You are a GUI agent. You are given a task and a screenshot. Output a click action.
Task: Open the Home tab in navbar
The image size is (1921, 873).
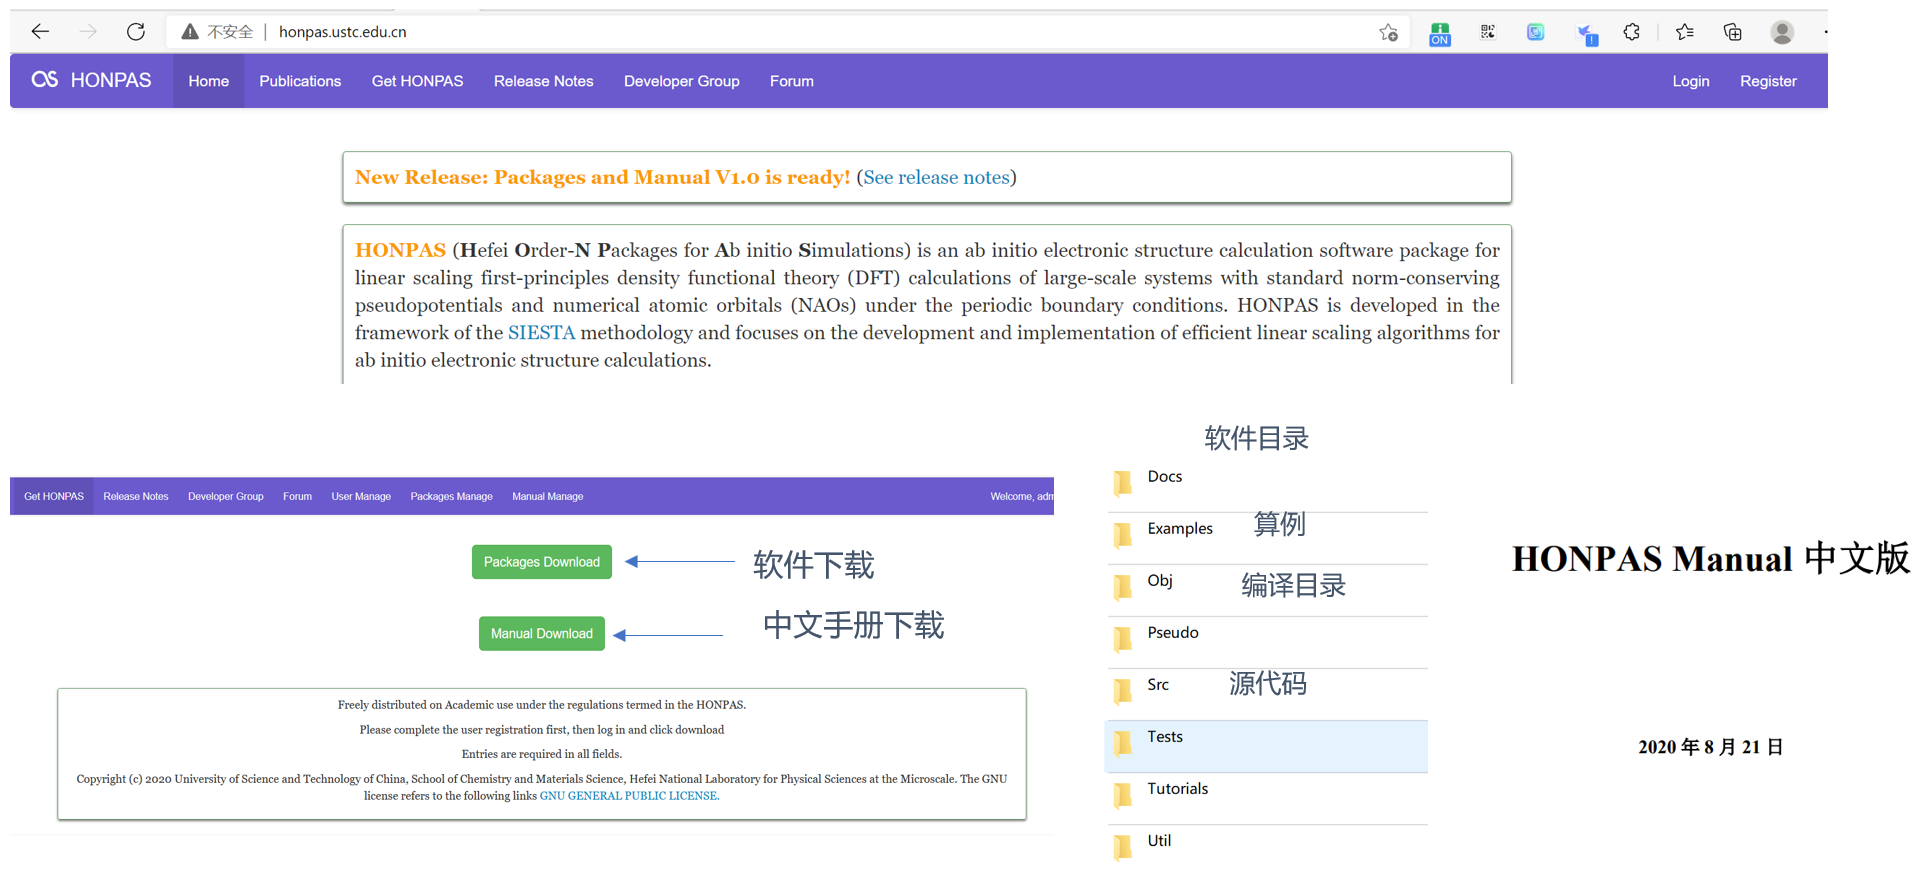tap(209, 81)
